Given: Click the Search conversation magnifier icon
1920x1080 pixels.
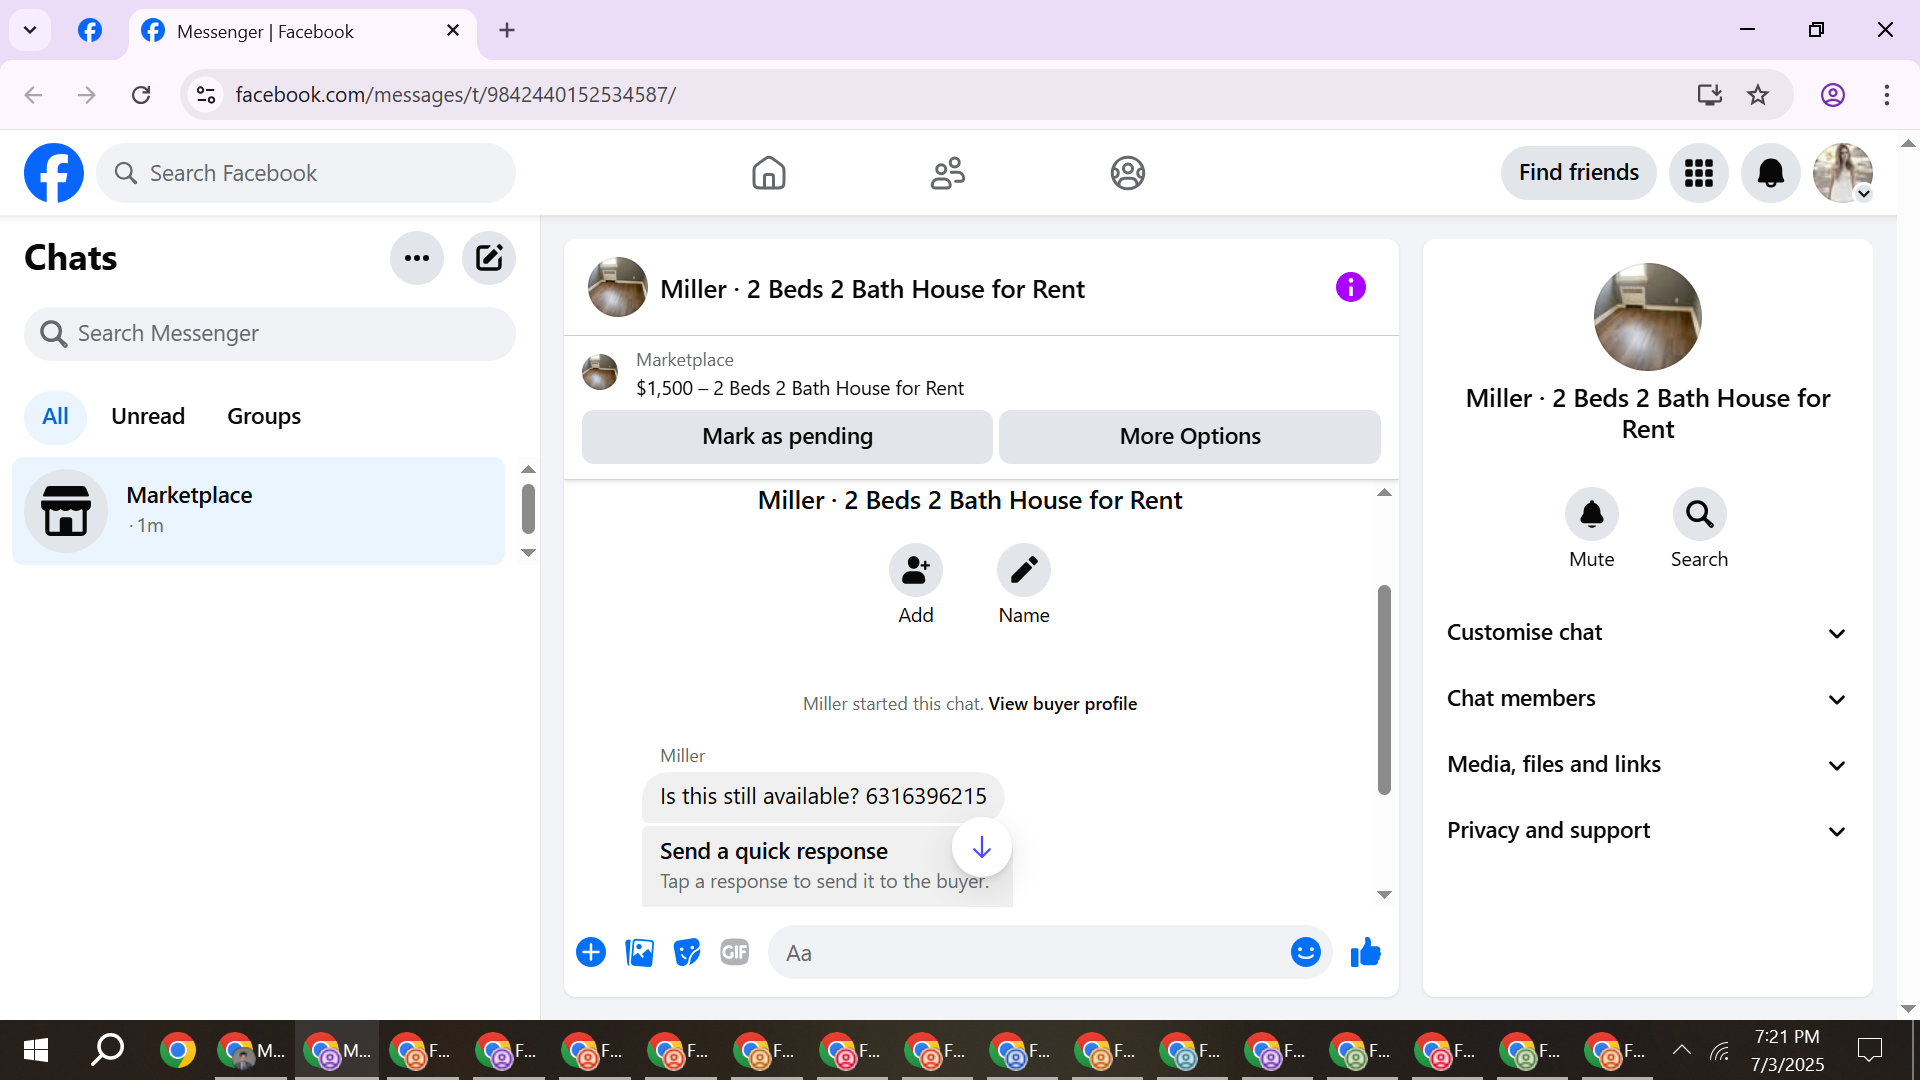Looking at the screenshot, I should [1699, 514].
